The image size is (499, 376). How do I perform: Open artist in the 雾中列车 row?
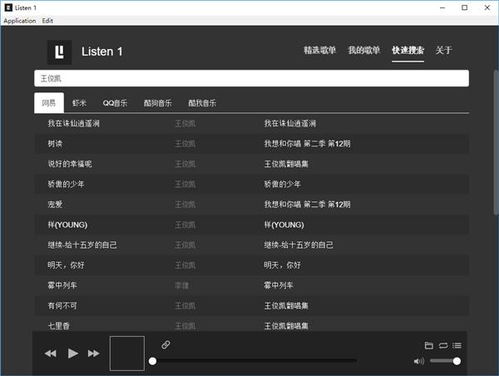pyautogui.click(x=182, y=285)
